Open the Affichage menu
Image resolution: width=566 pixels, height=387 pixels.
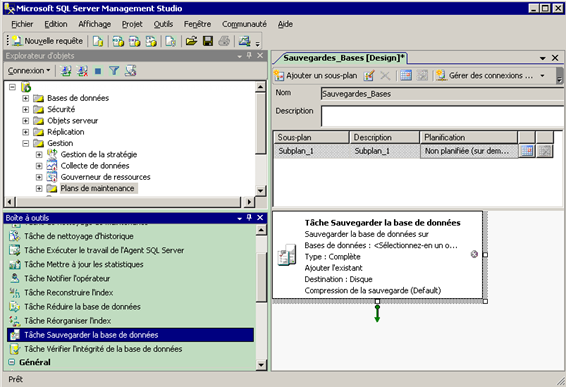(95, 24)
